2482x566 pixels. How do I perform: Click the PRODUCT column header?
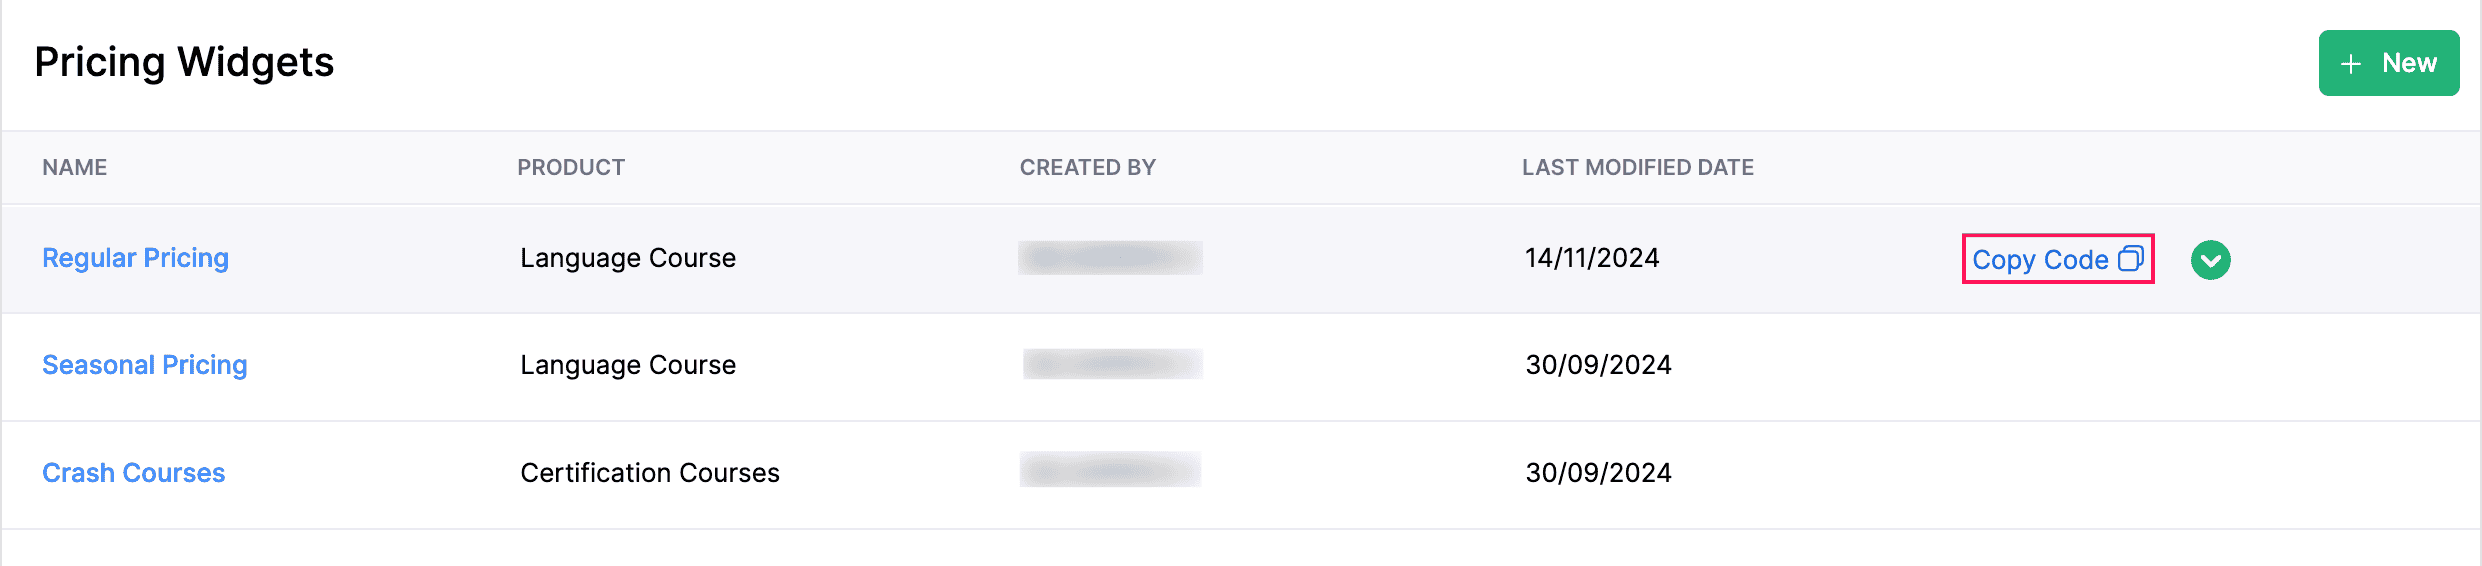(570, 167)
